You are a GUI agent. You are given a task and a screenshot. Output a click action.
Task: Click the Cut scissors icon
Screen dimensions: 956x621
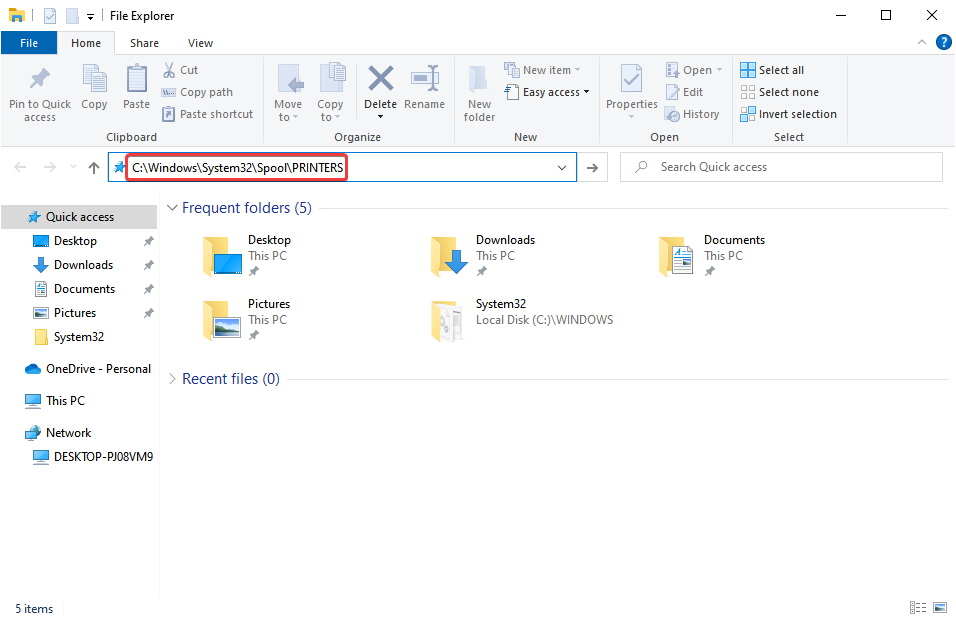point(169,70)
